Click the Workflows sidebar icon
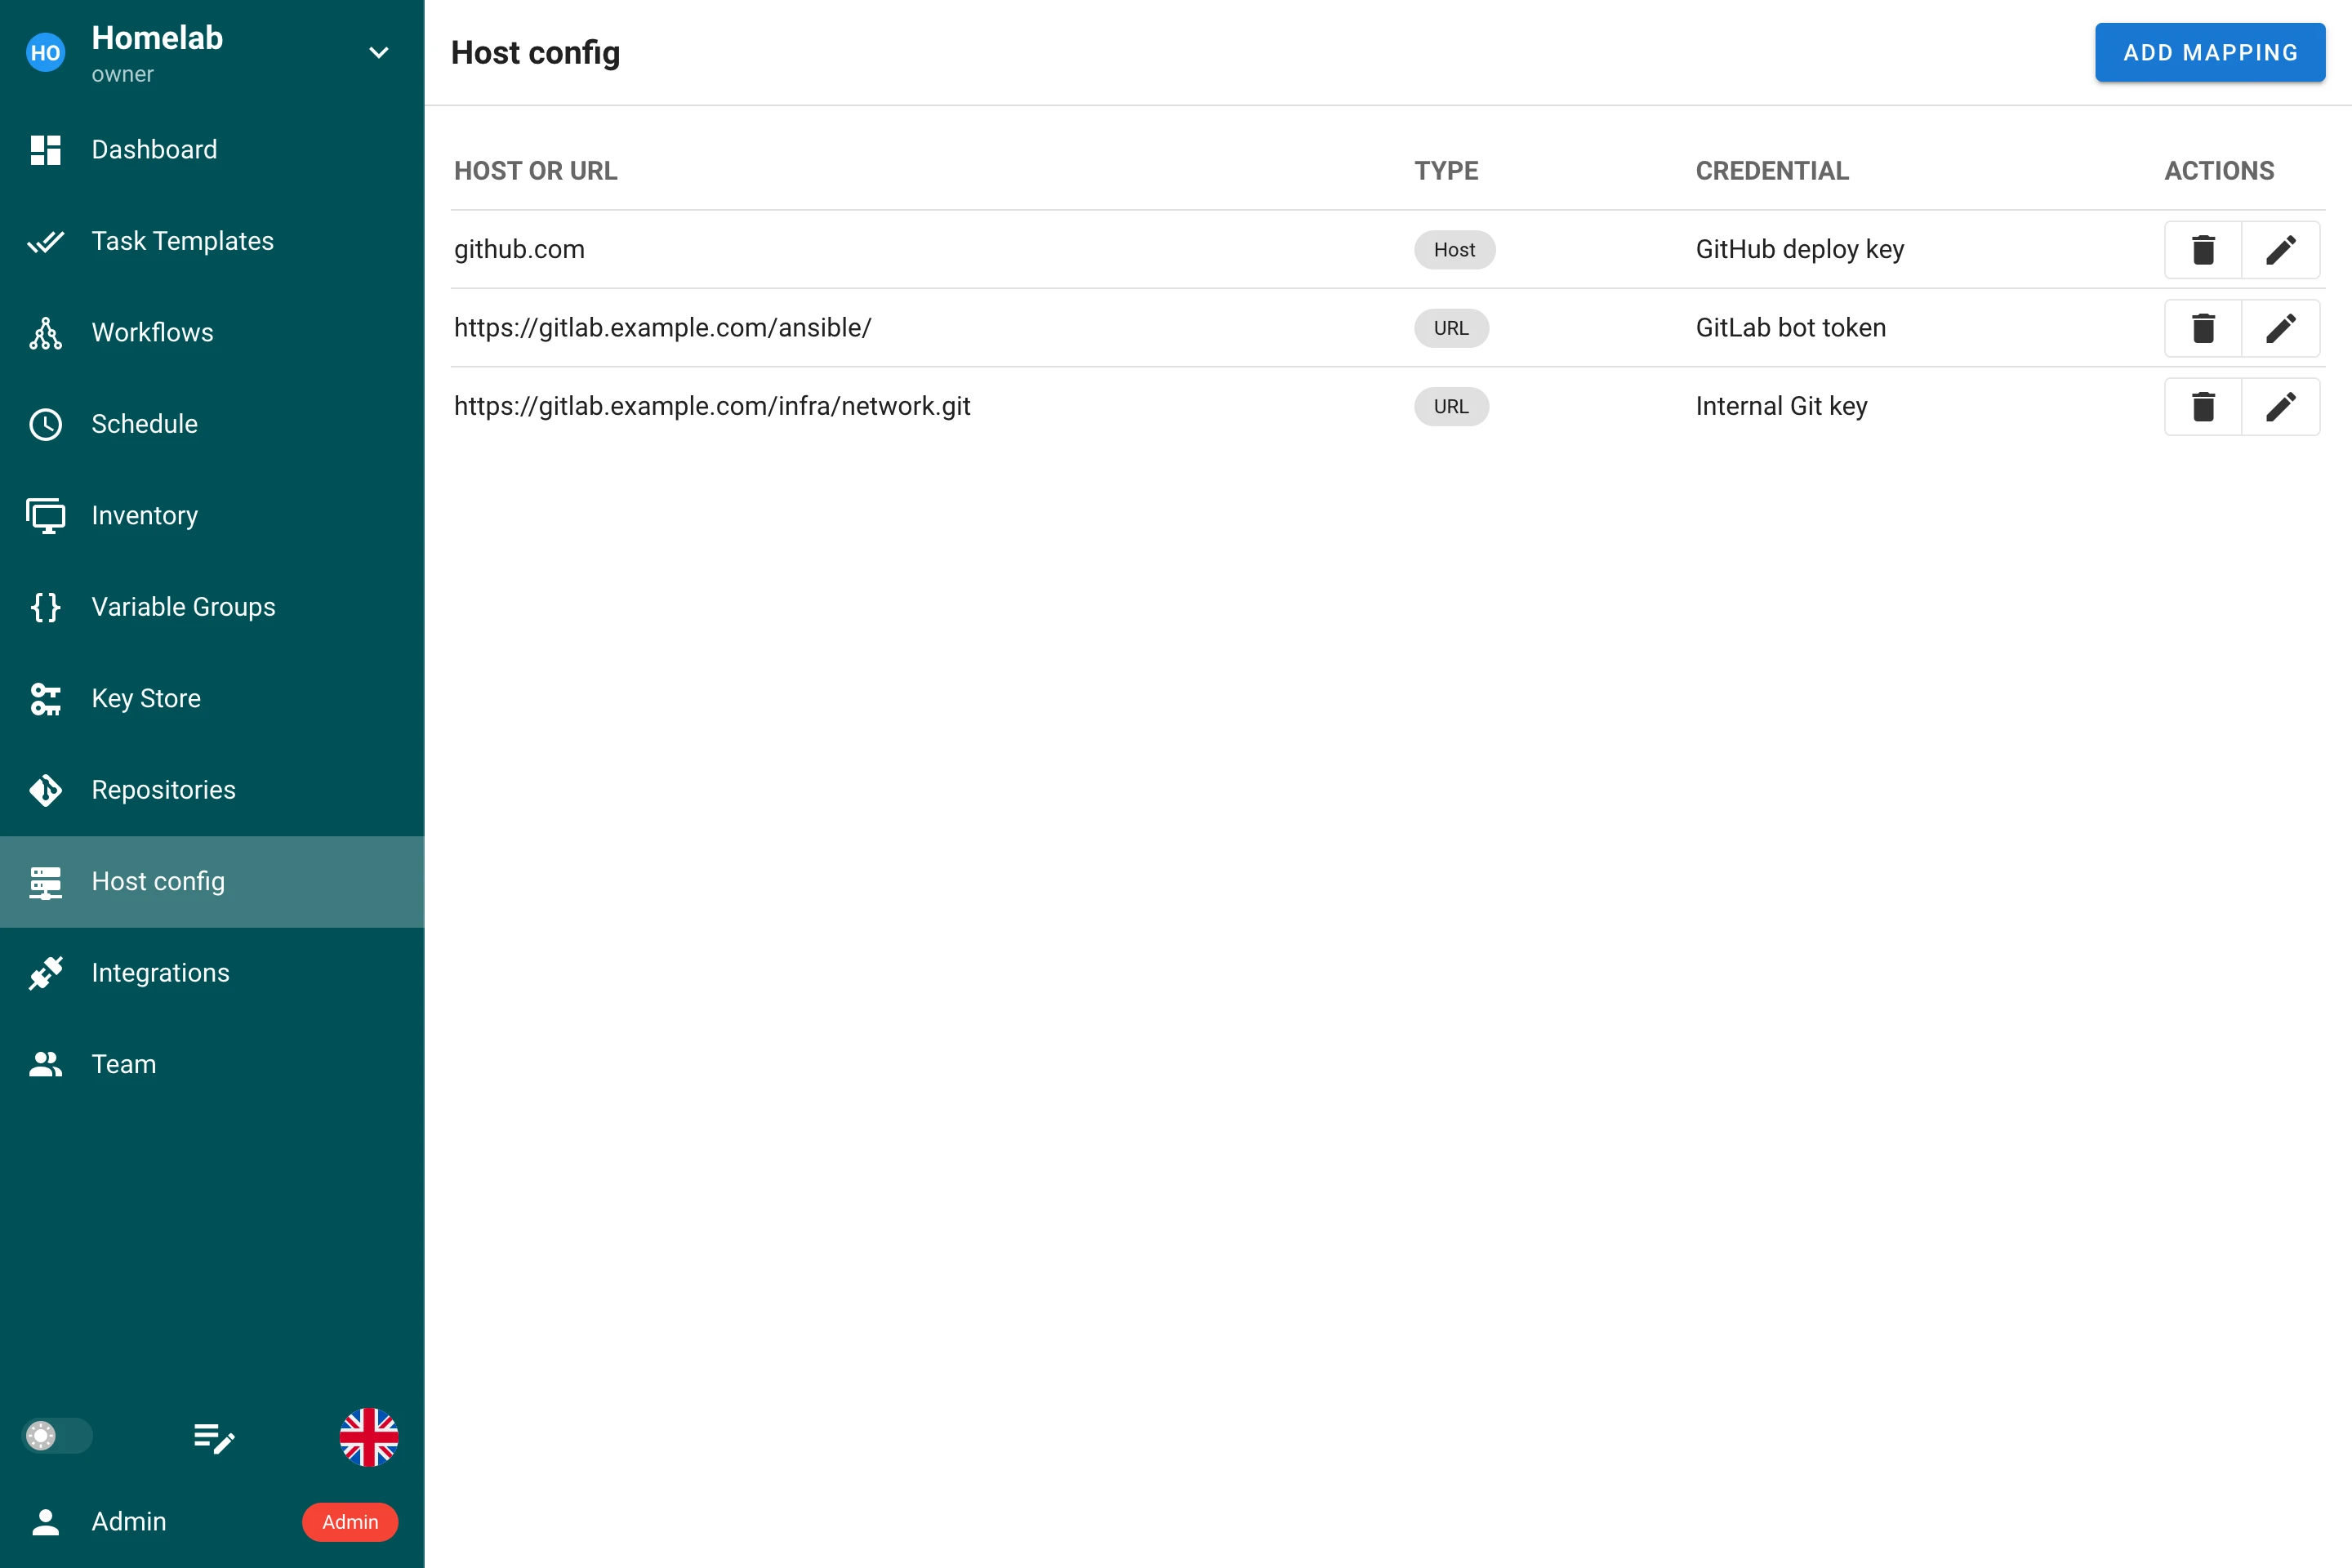This screenshot has width=2352, height=1568. tap(46, 333)
